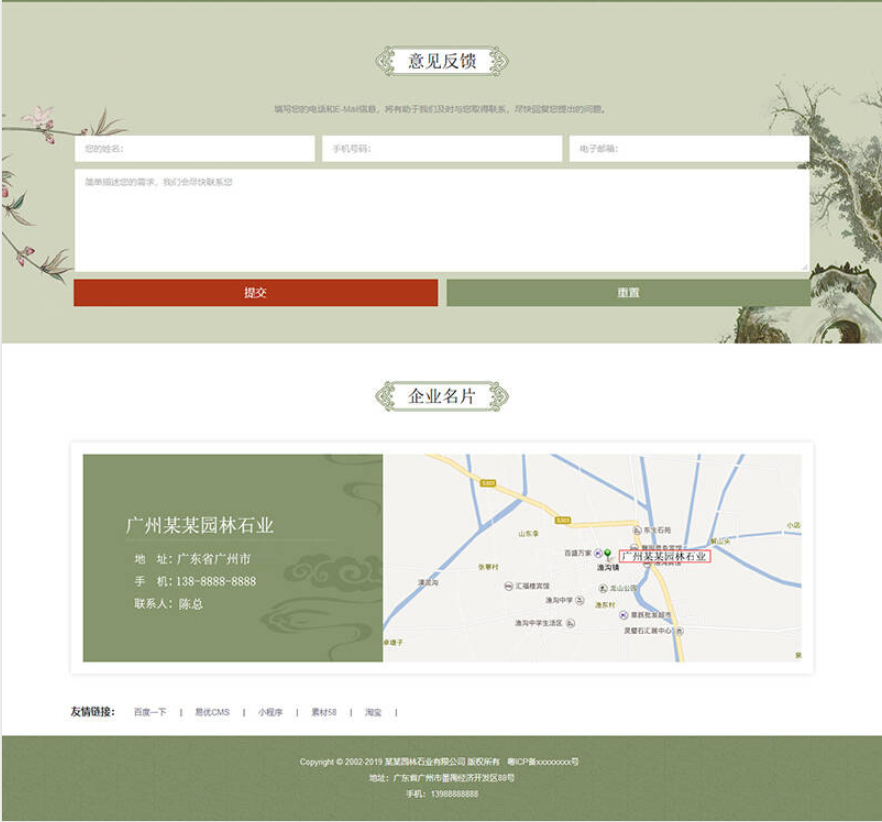Open the 百度一下 friendly link

150,713
